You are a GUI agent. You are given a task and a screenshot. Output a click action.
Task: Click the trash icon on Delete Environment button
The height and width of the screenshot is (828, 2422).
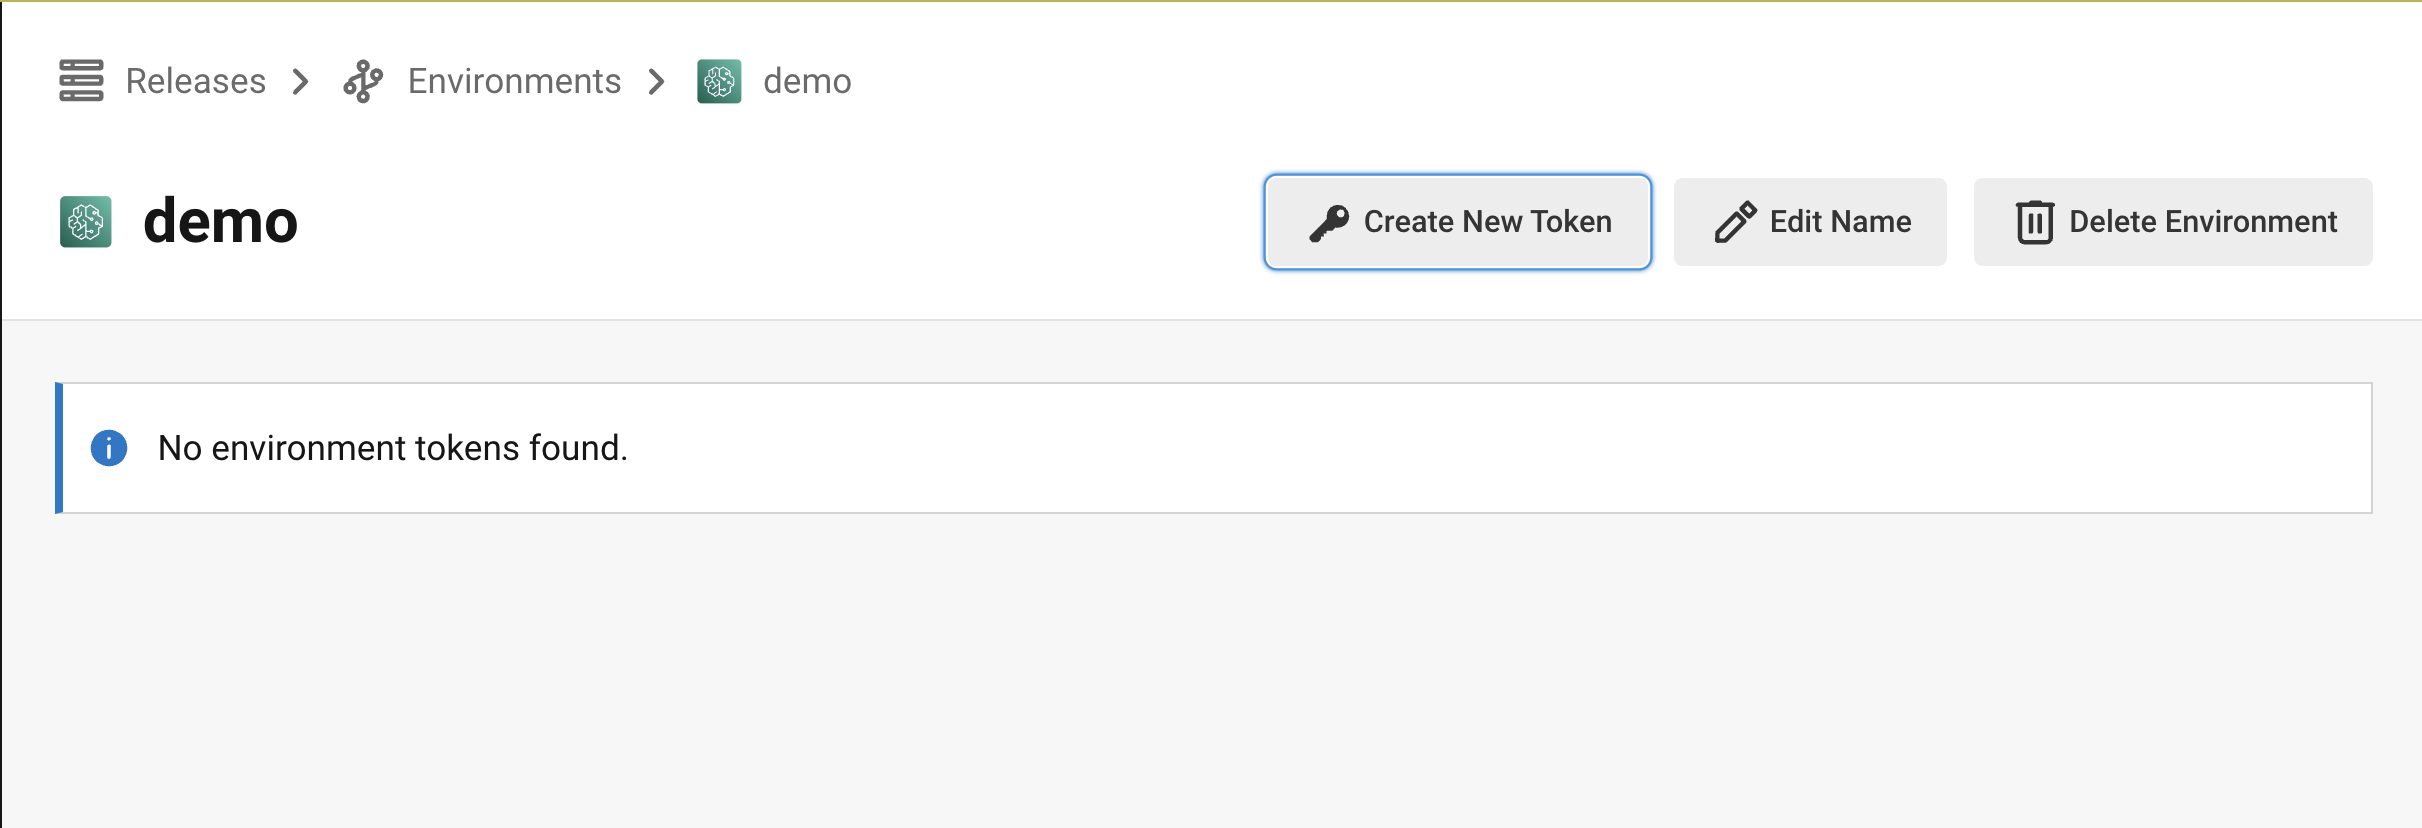pos(2037,221)
